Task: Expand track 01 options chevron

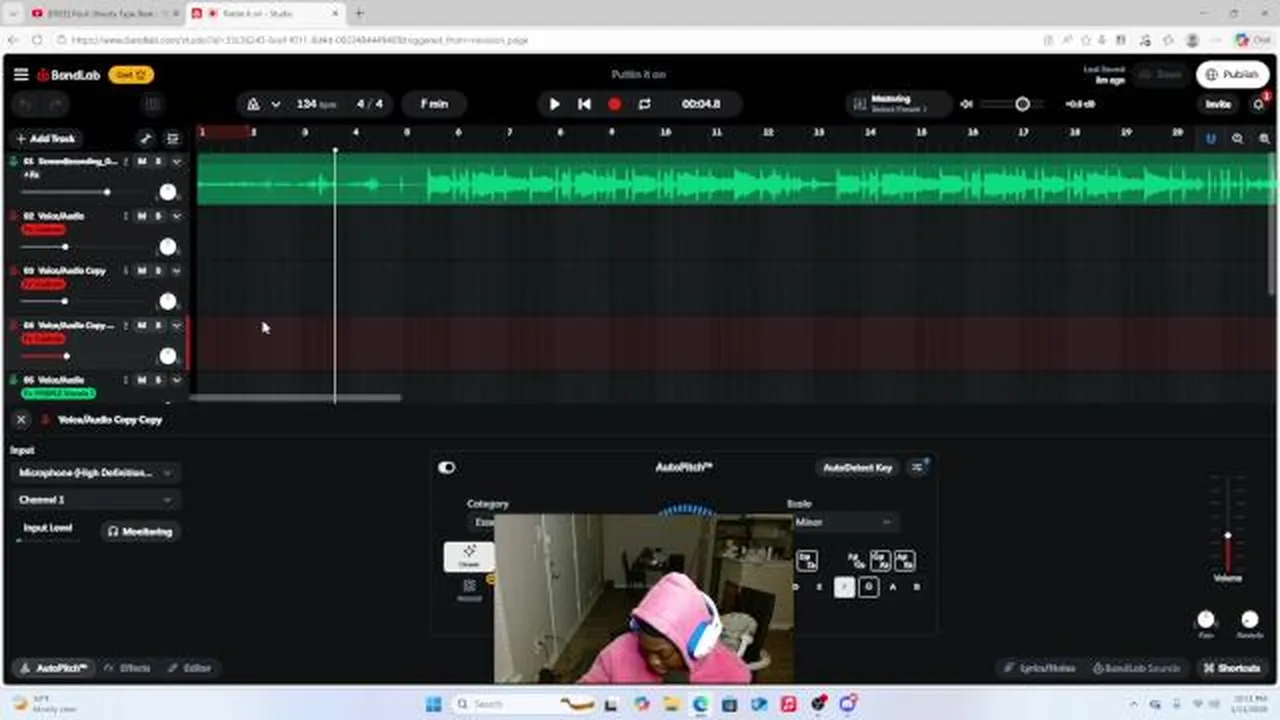Action: [177, 161]
